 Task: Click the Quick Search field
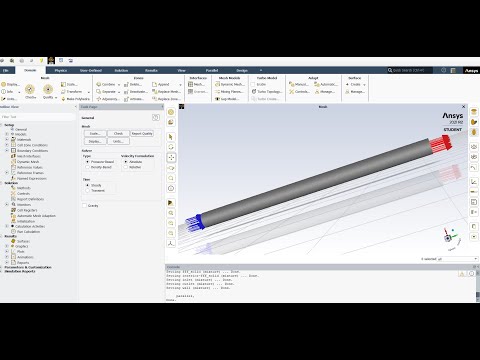click(x=409, y=70)
